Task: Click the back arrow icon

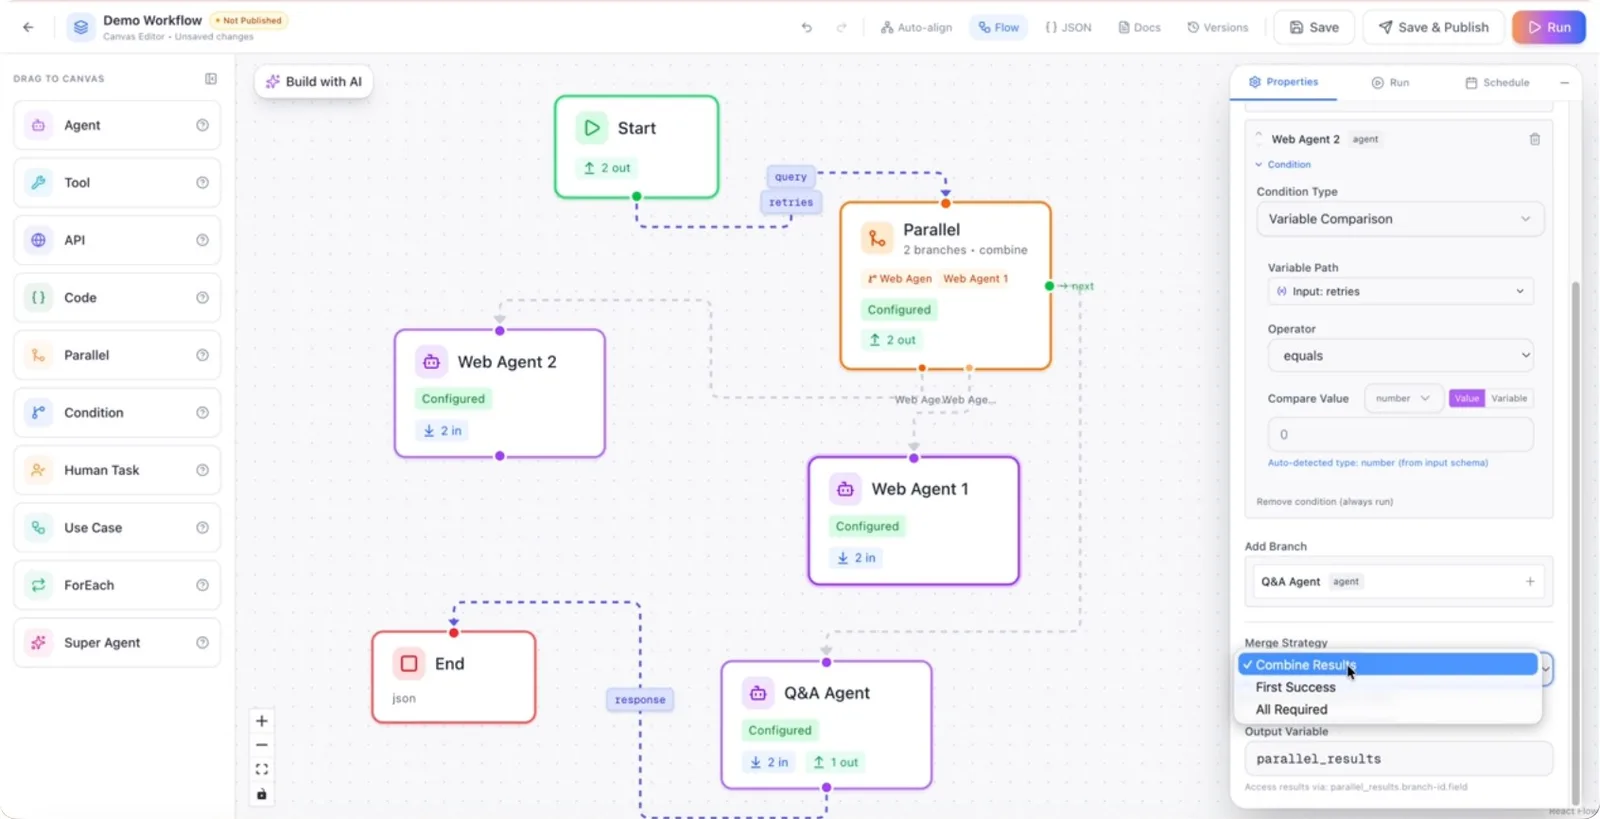Action: coord(28,27)
